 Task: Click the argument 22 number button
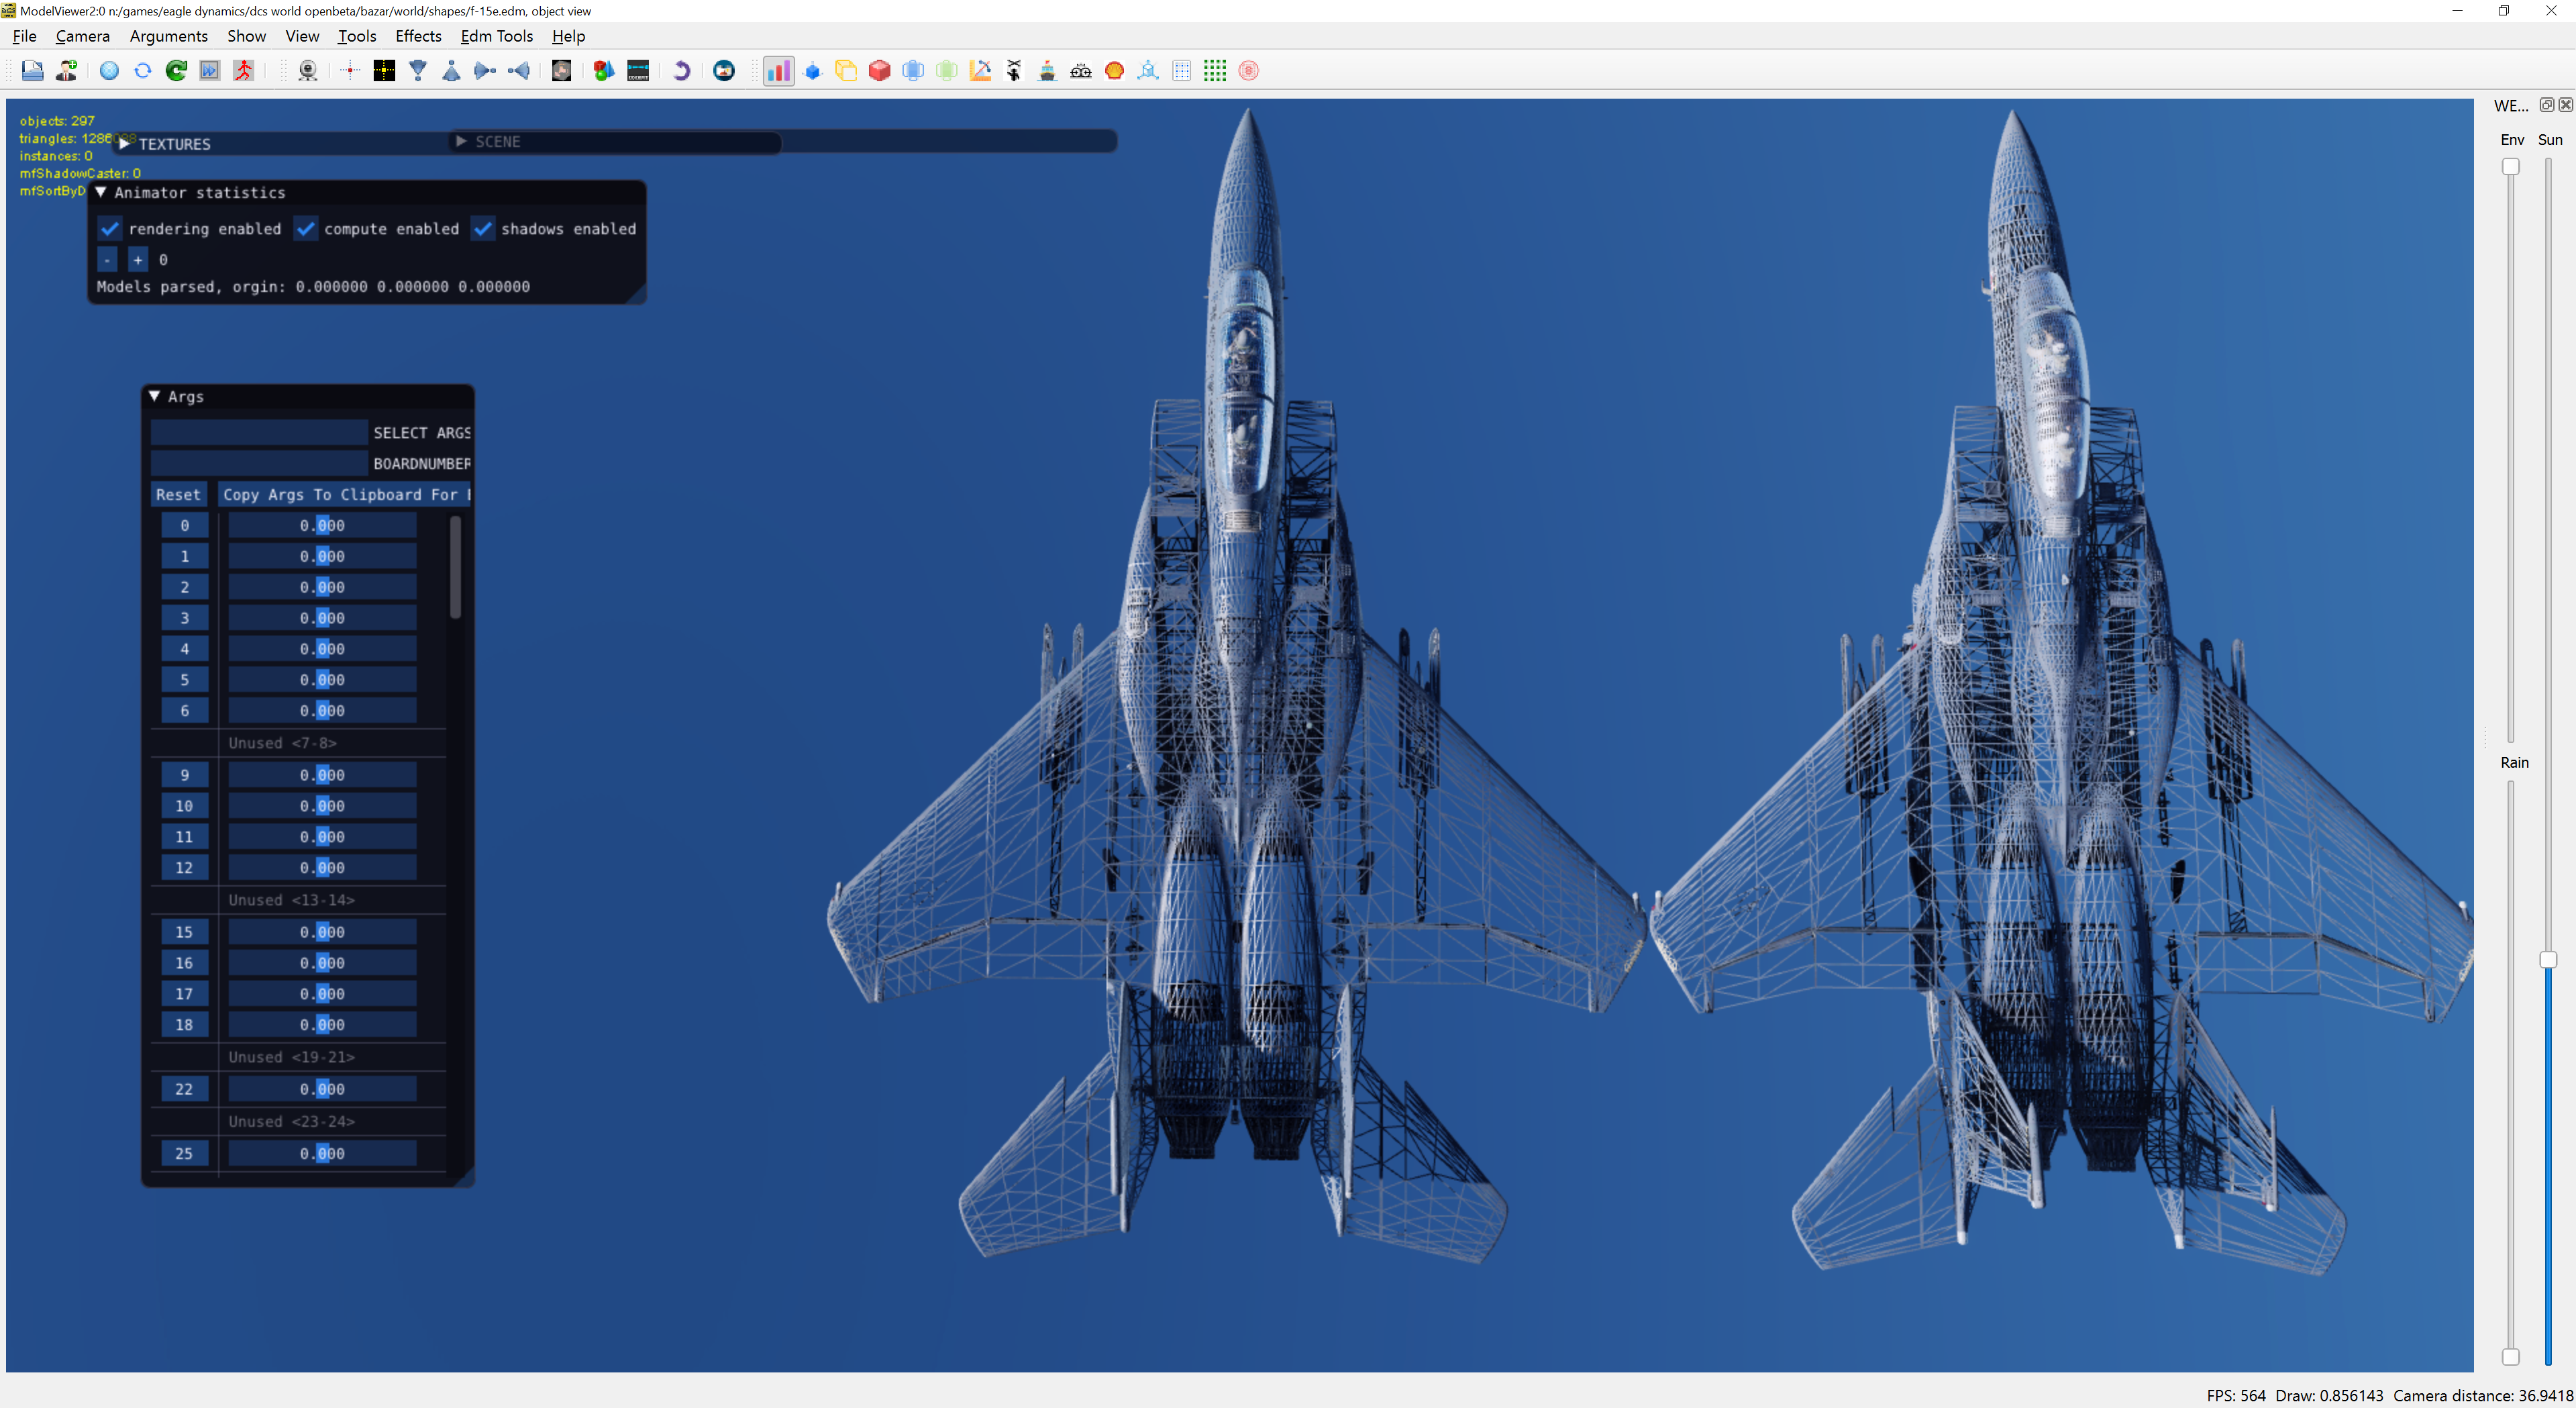point(184,1089)
